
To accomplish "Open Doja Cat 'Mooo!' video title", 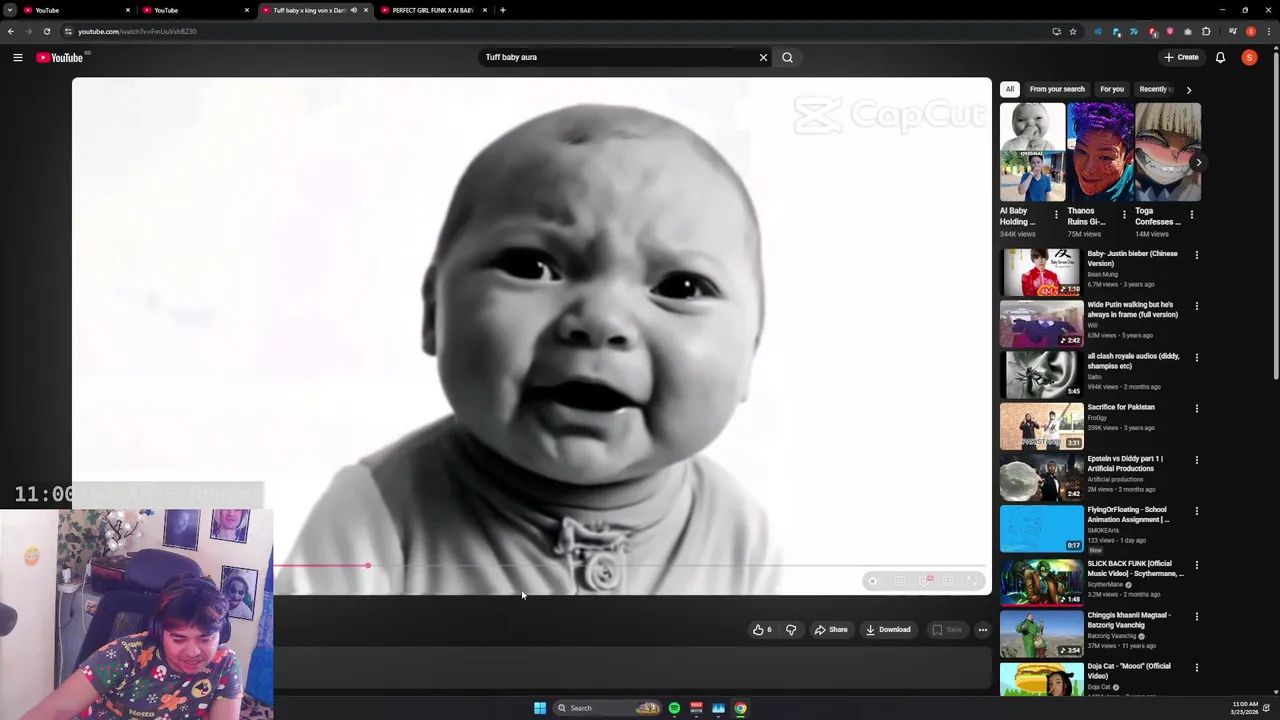I will click(x=1129, y=671).
